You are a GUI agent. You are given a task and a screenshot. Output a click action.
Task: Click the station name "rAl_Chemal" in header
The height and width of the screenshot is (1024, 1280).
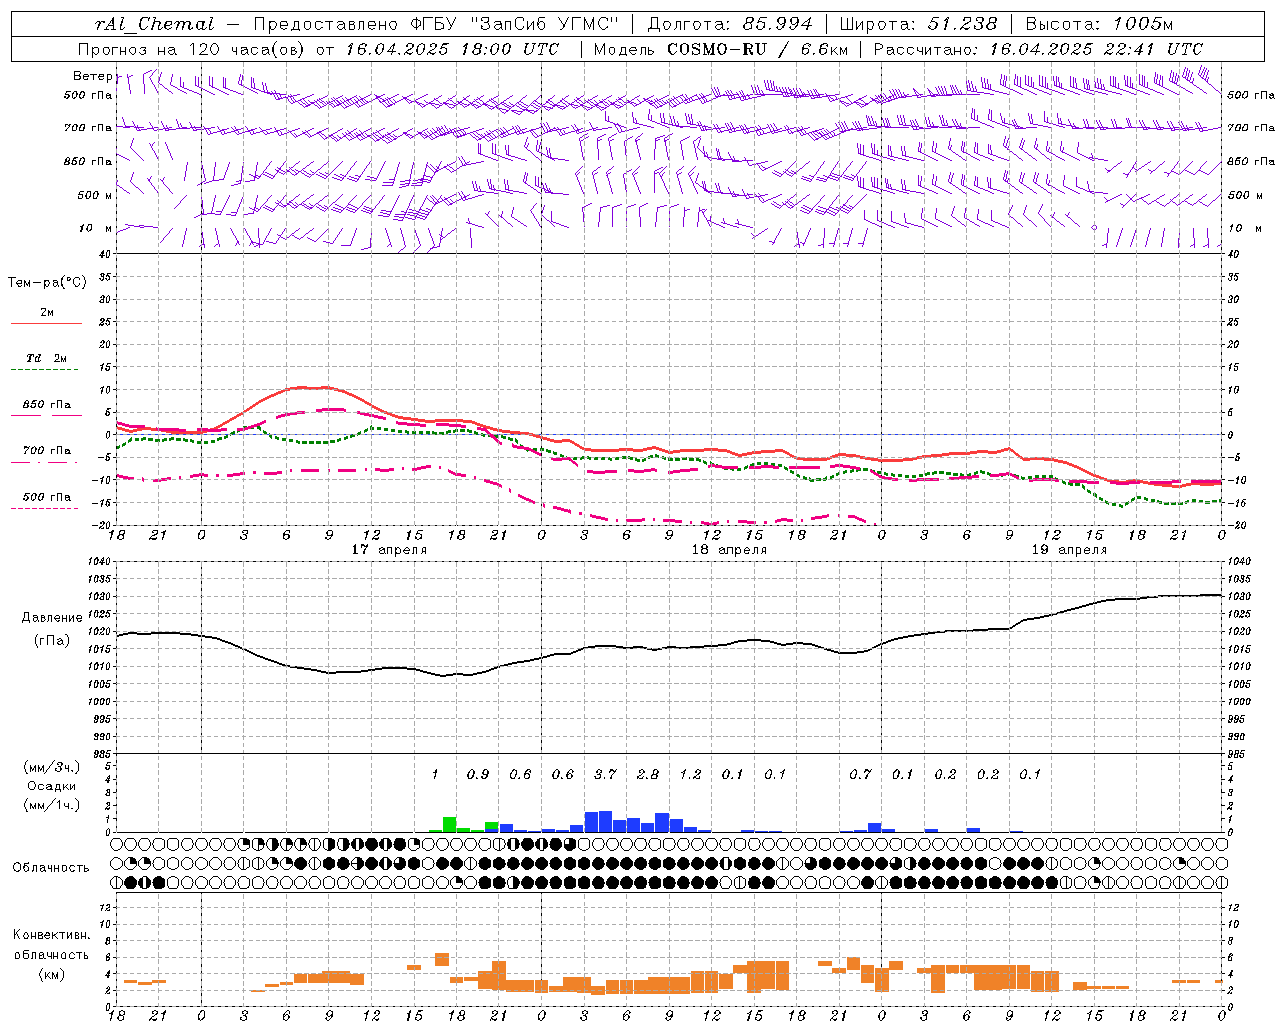click(154, 24)
